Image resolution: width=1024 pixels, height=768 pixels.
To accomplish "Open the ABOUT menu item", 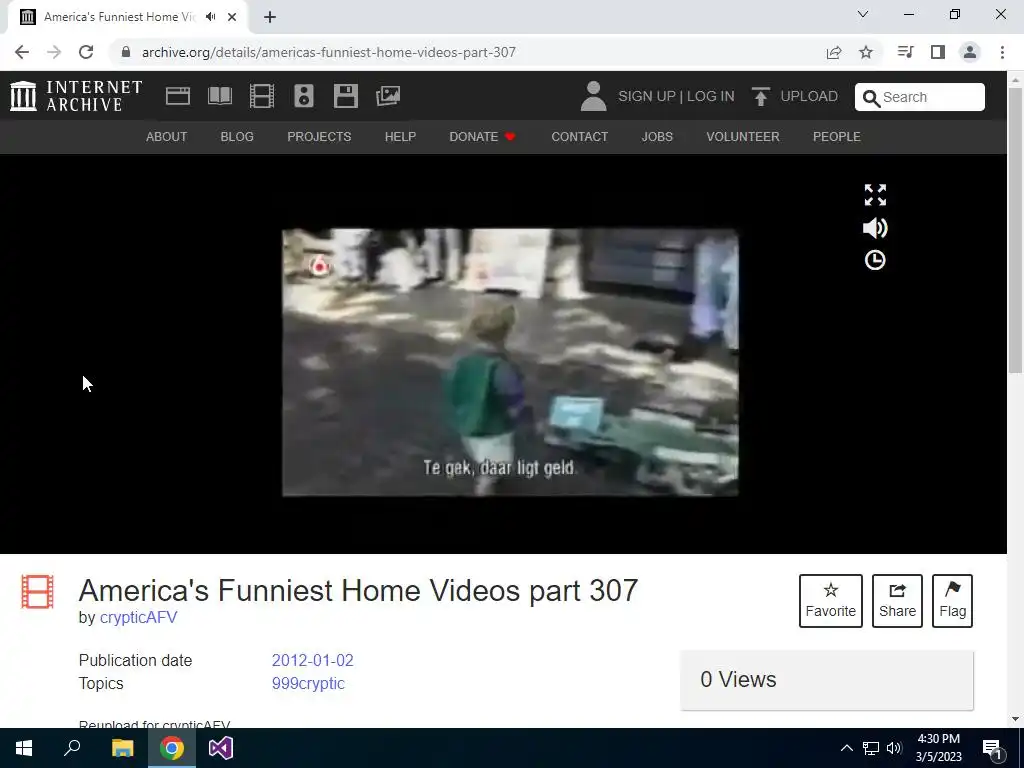I will 167,136.
